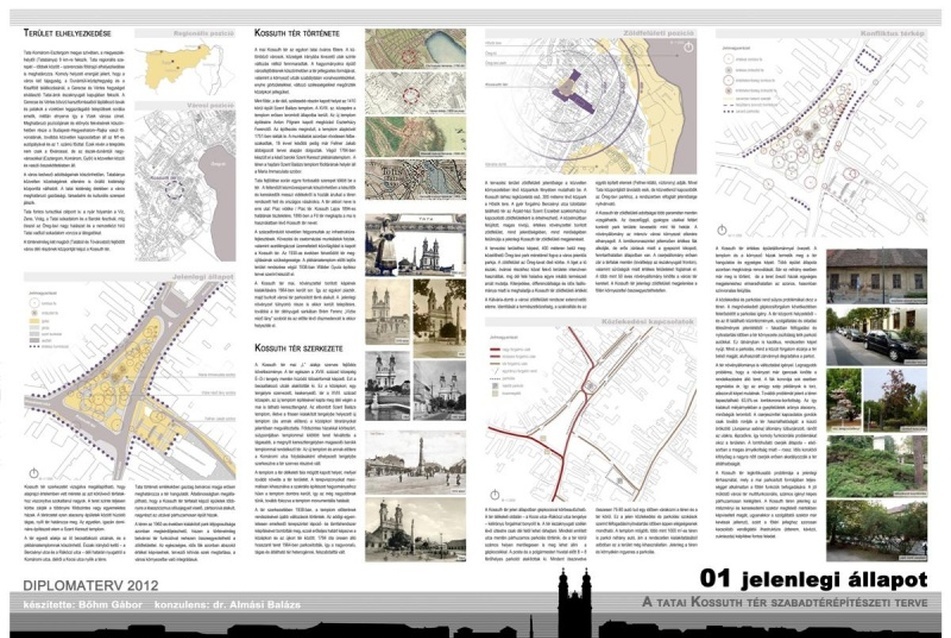Click the north arrow on the Jelenlegi állapot map

coord(34,473)
